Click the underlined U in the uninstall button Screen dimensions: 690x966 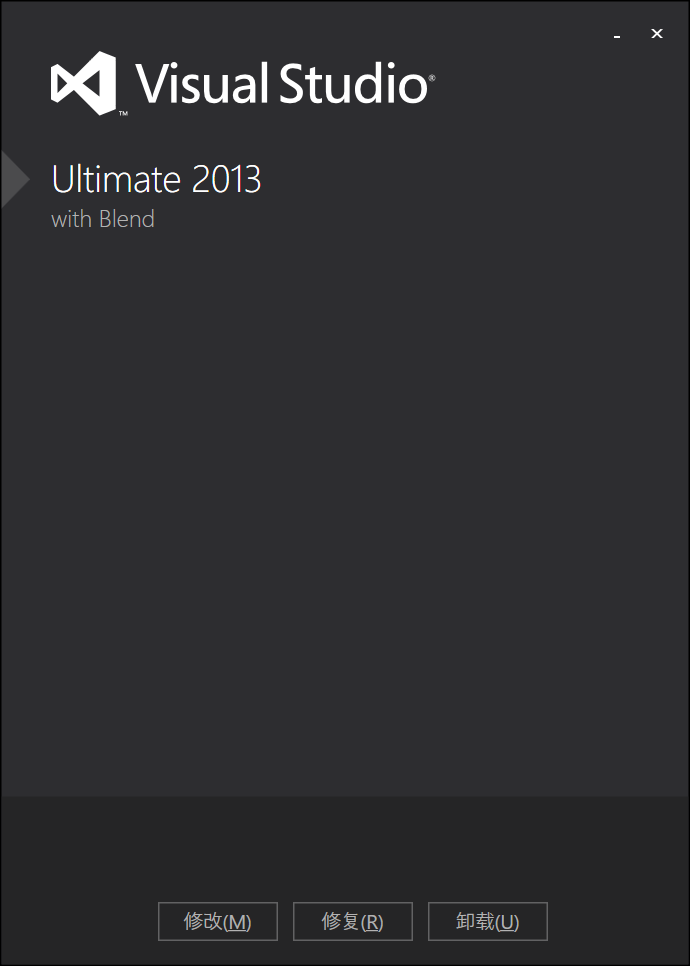click(x=507, y=922)
